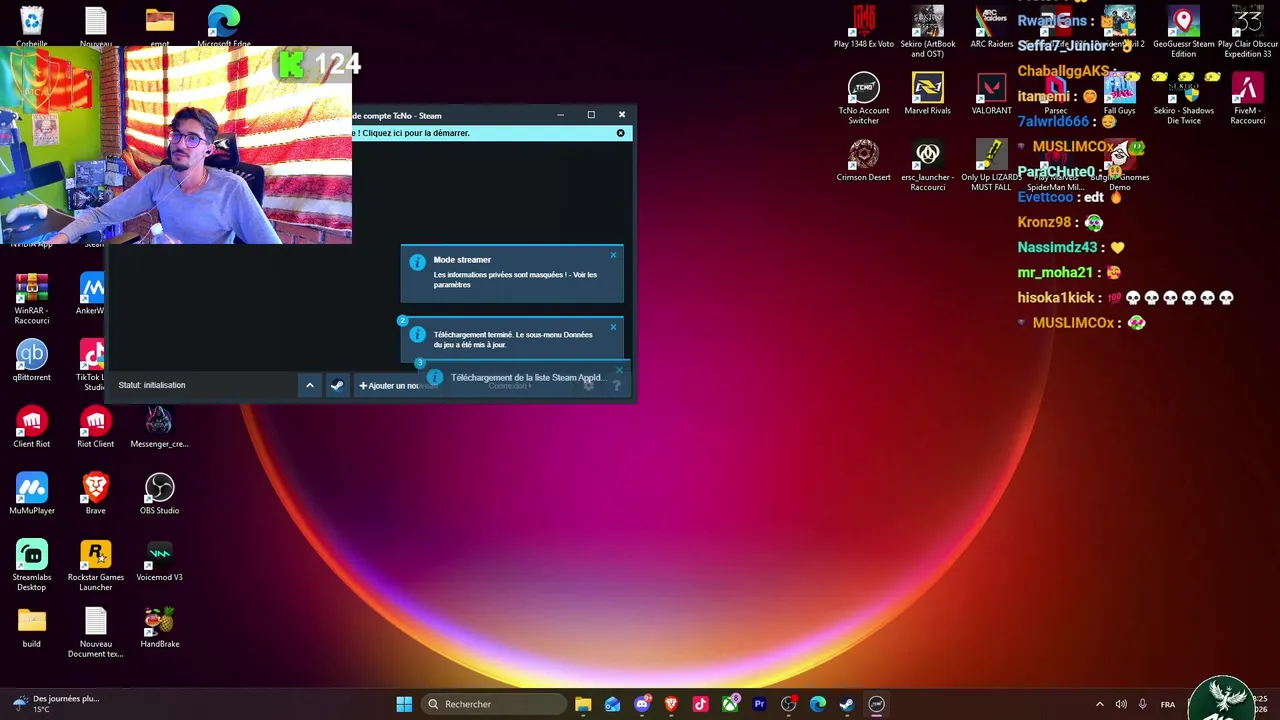Click the Statut: initialisation text
This screenshot has height=720, width=1280.
(152, 385)
